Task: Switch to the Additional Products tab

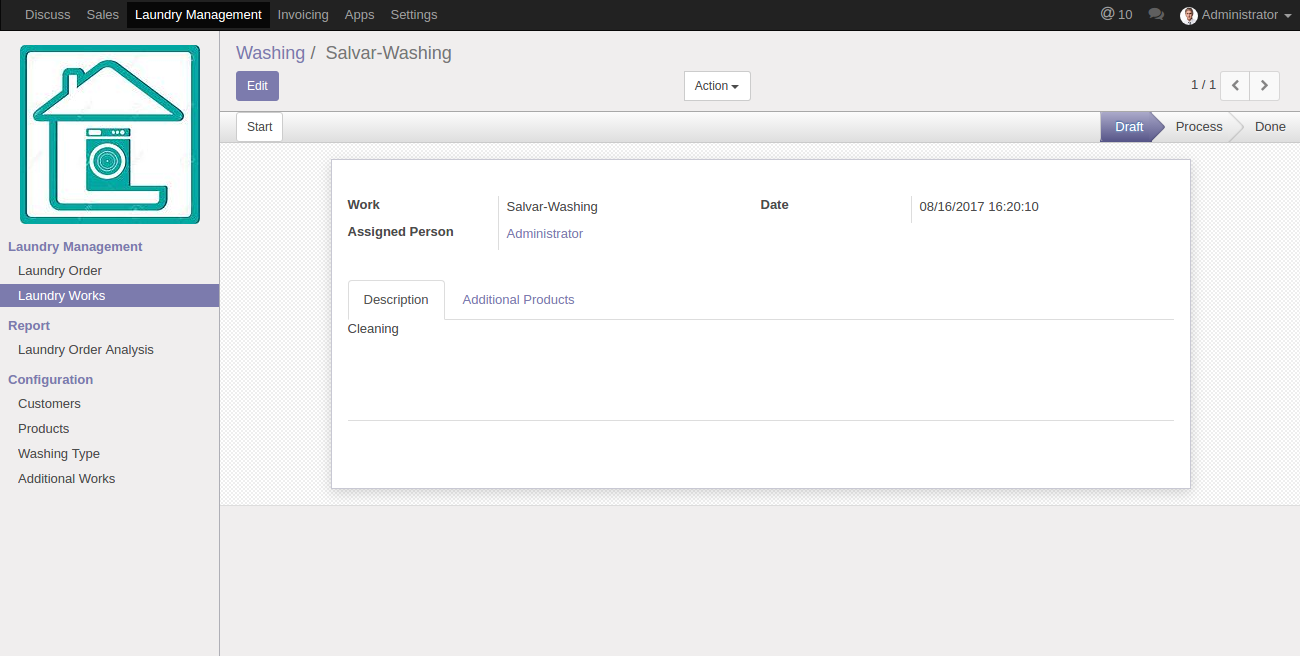Action: click(518, 300)
